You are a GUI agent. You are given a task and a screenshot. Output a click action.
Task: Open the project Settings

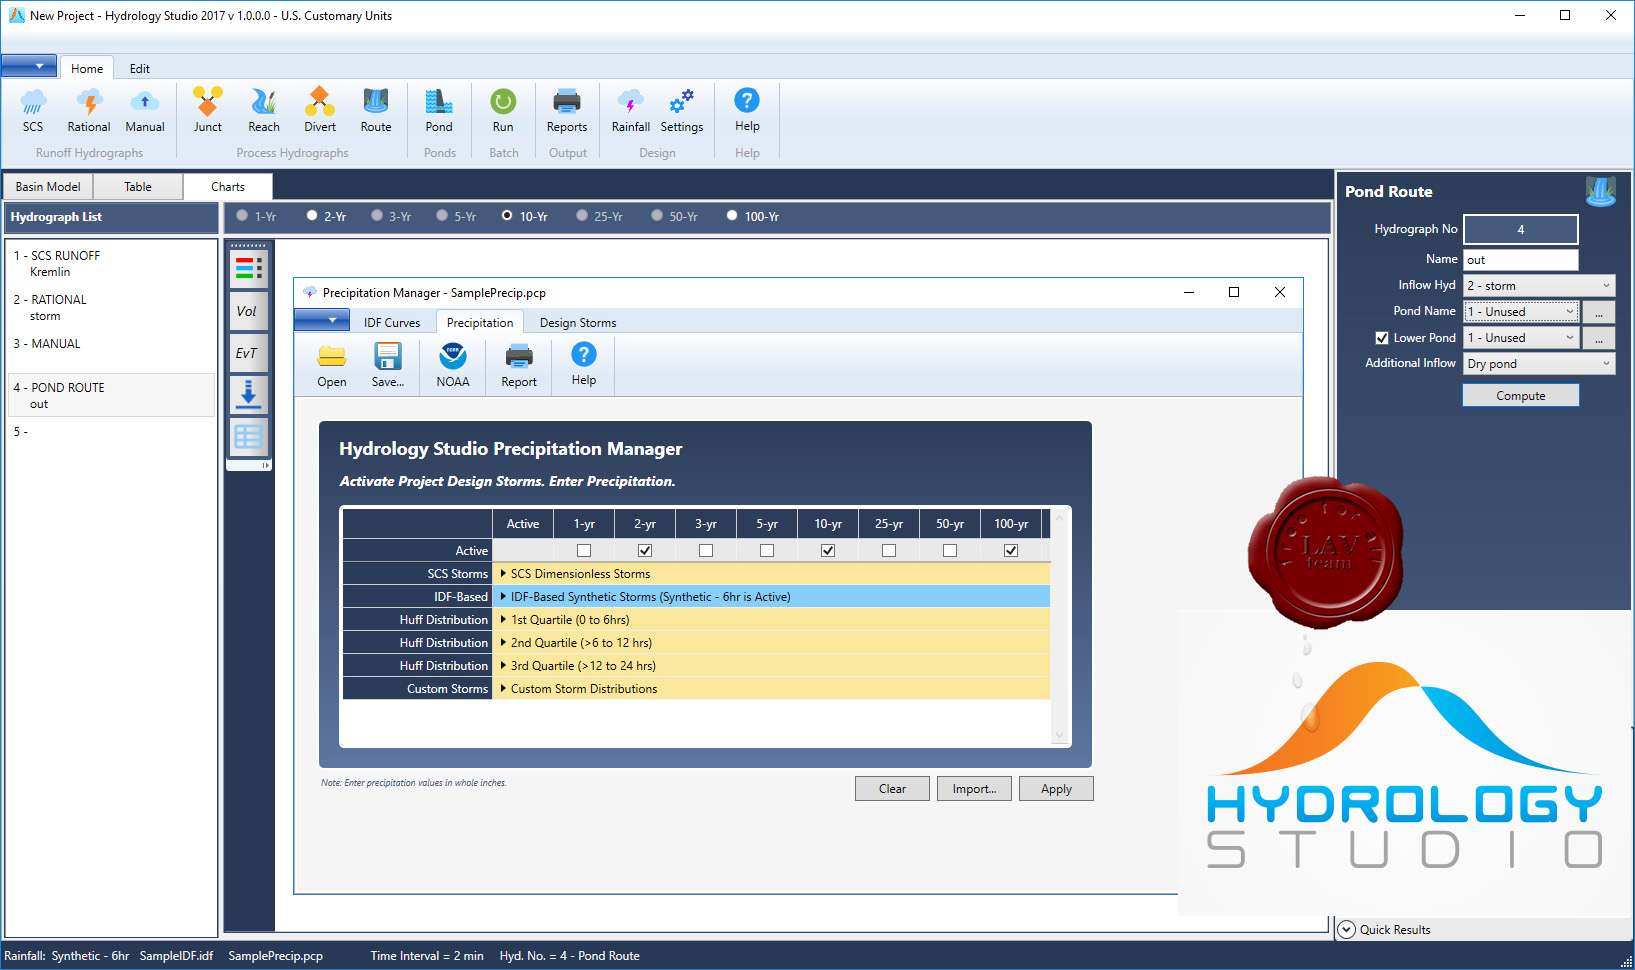click(682, 111)
